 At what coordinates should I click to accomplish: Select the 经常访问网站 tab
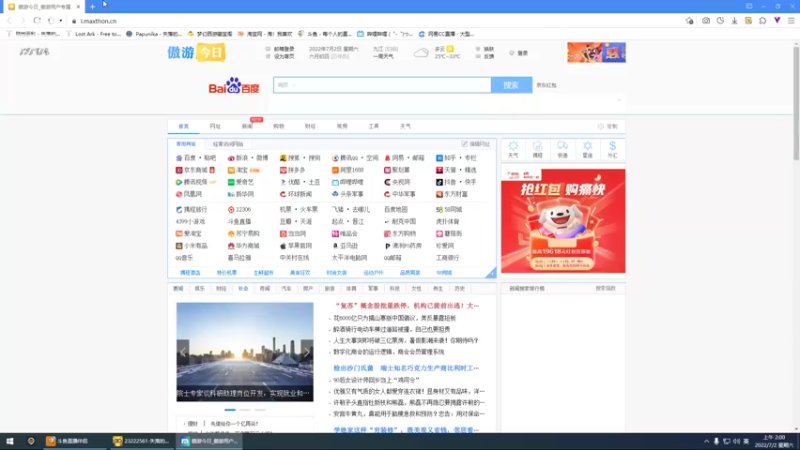click(228, 144)
